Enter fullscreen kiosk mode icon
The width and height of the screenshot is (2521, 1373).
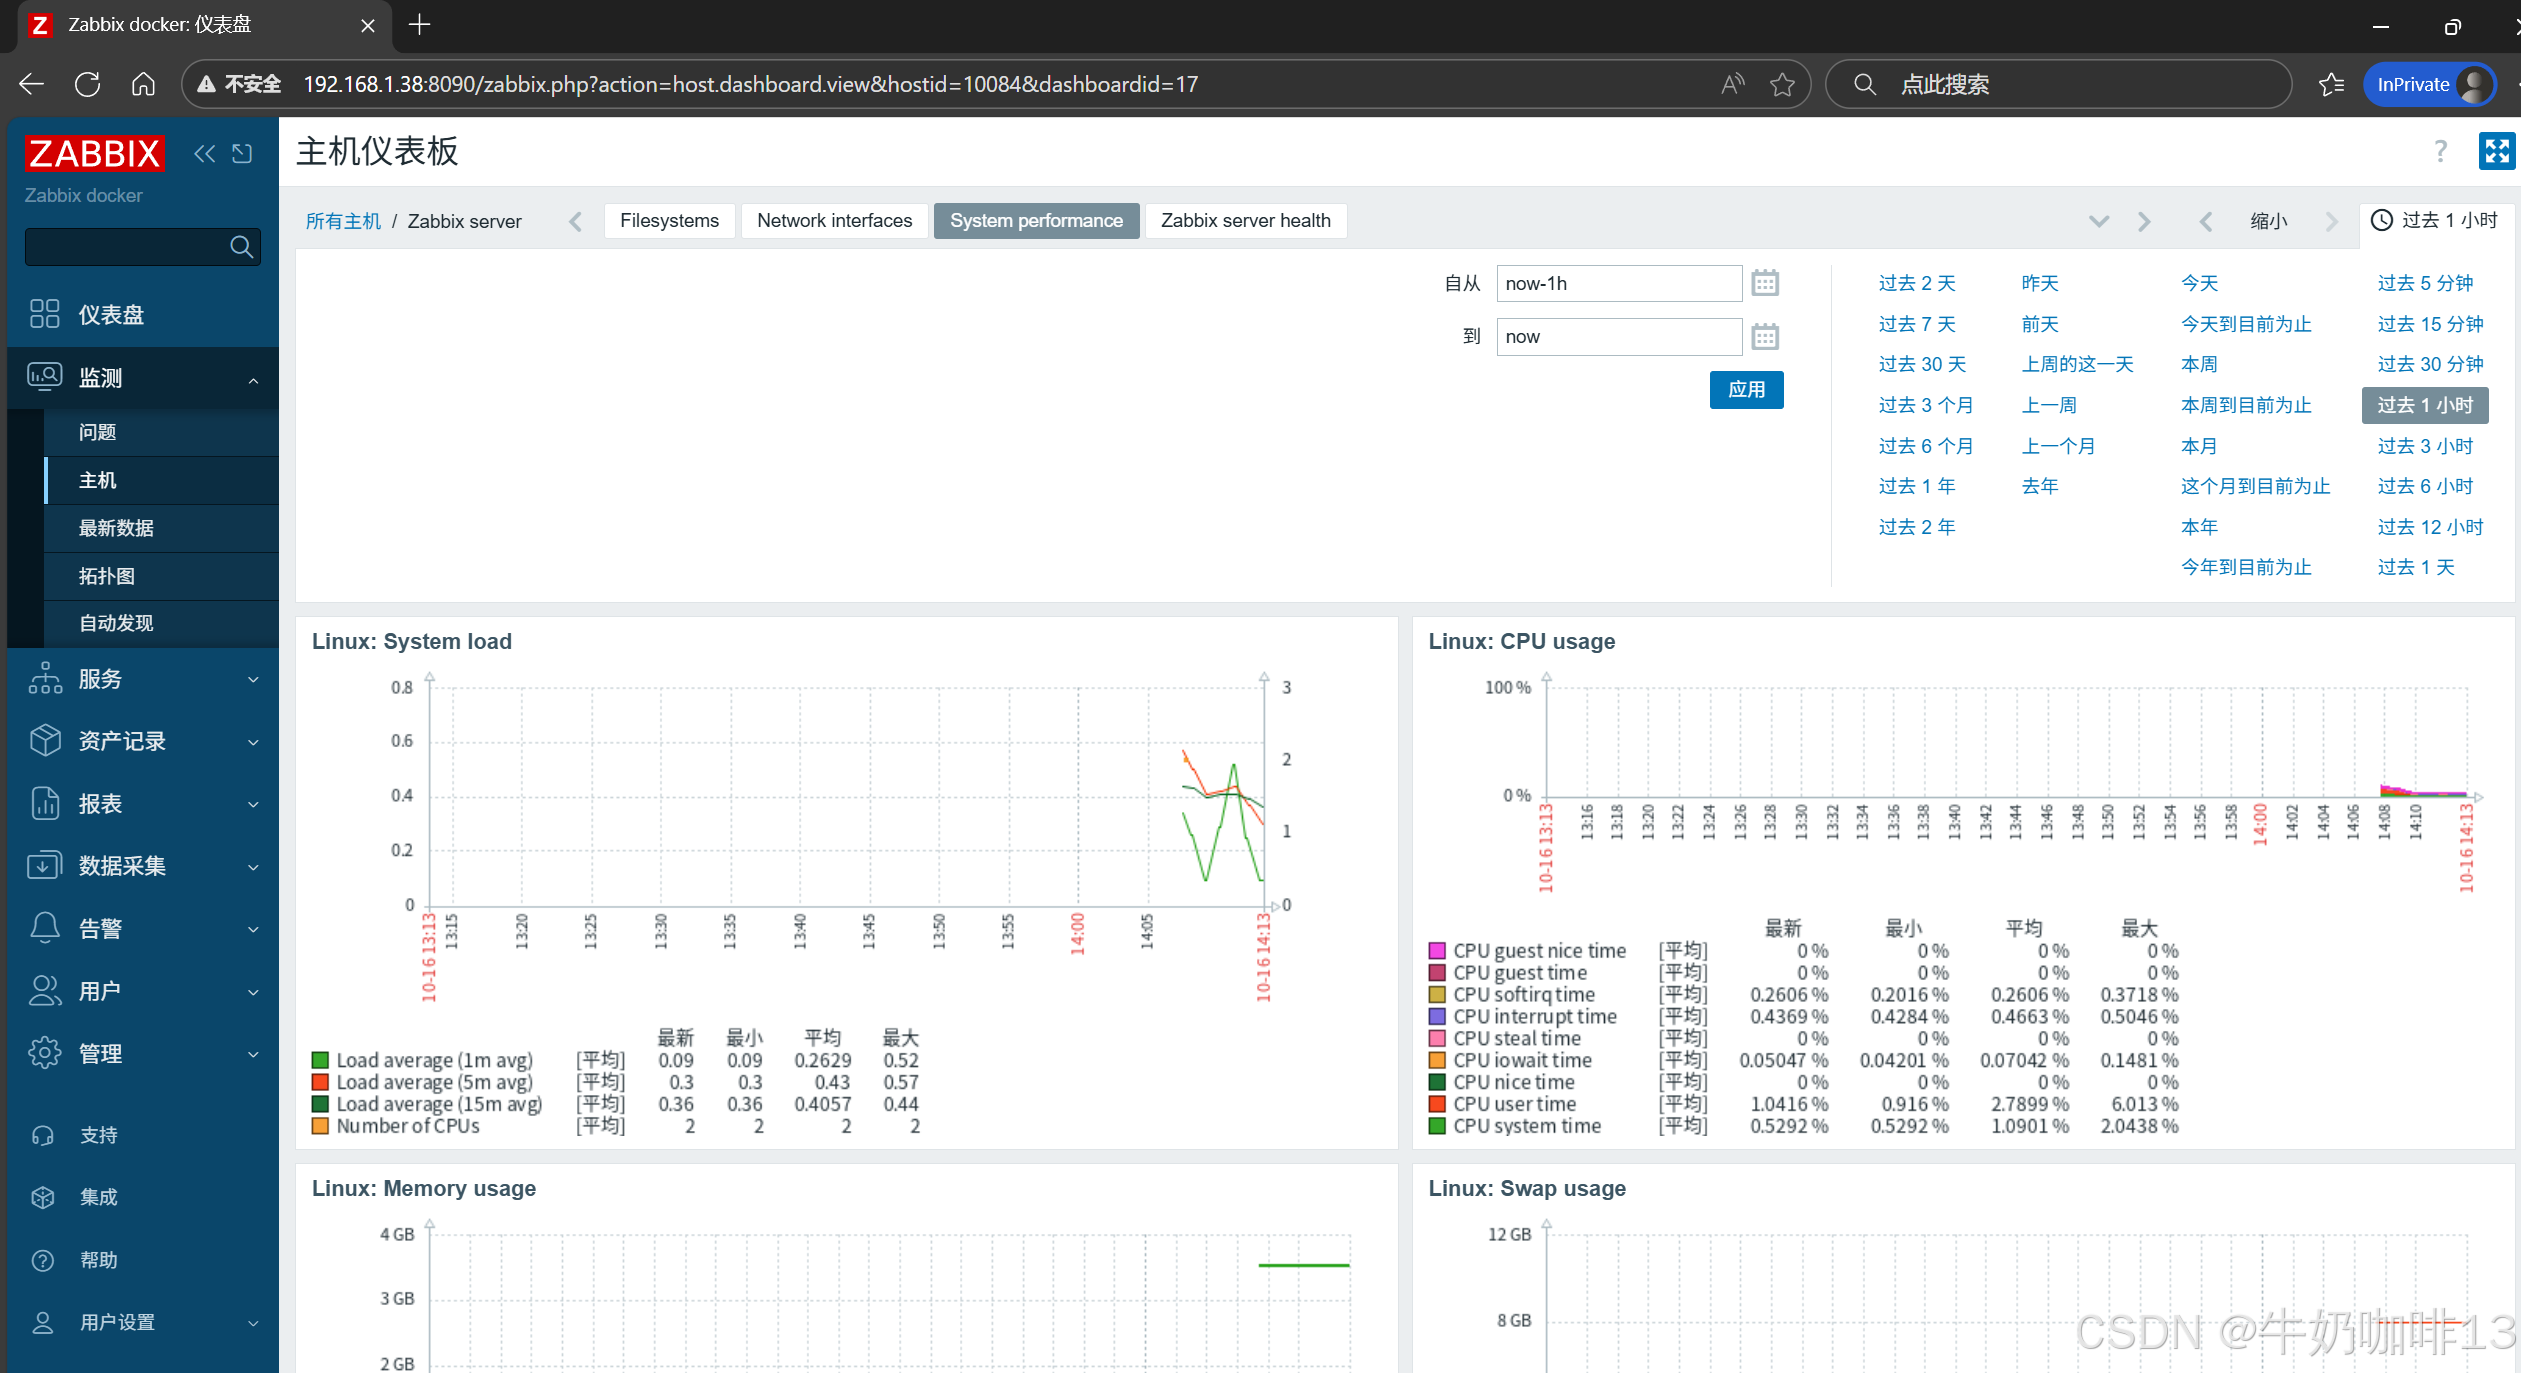coord(2496,151)
